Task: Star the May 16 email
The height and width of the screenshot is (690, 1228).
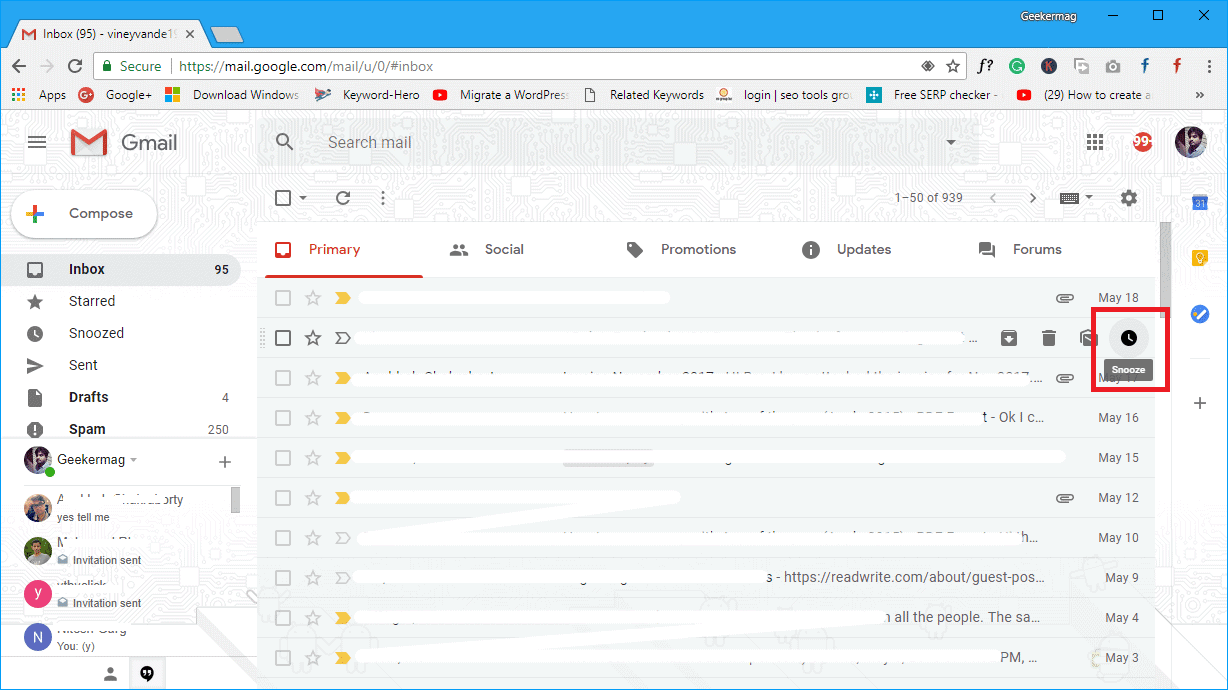Action: [x=313, y=417]
